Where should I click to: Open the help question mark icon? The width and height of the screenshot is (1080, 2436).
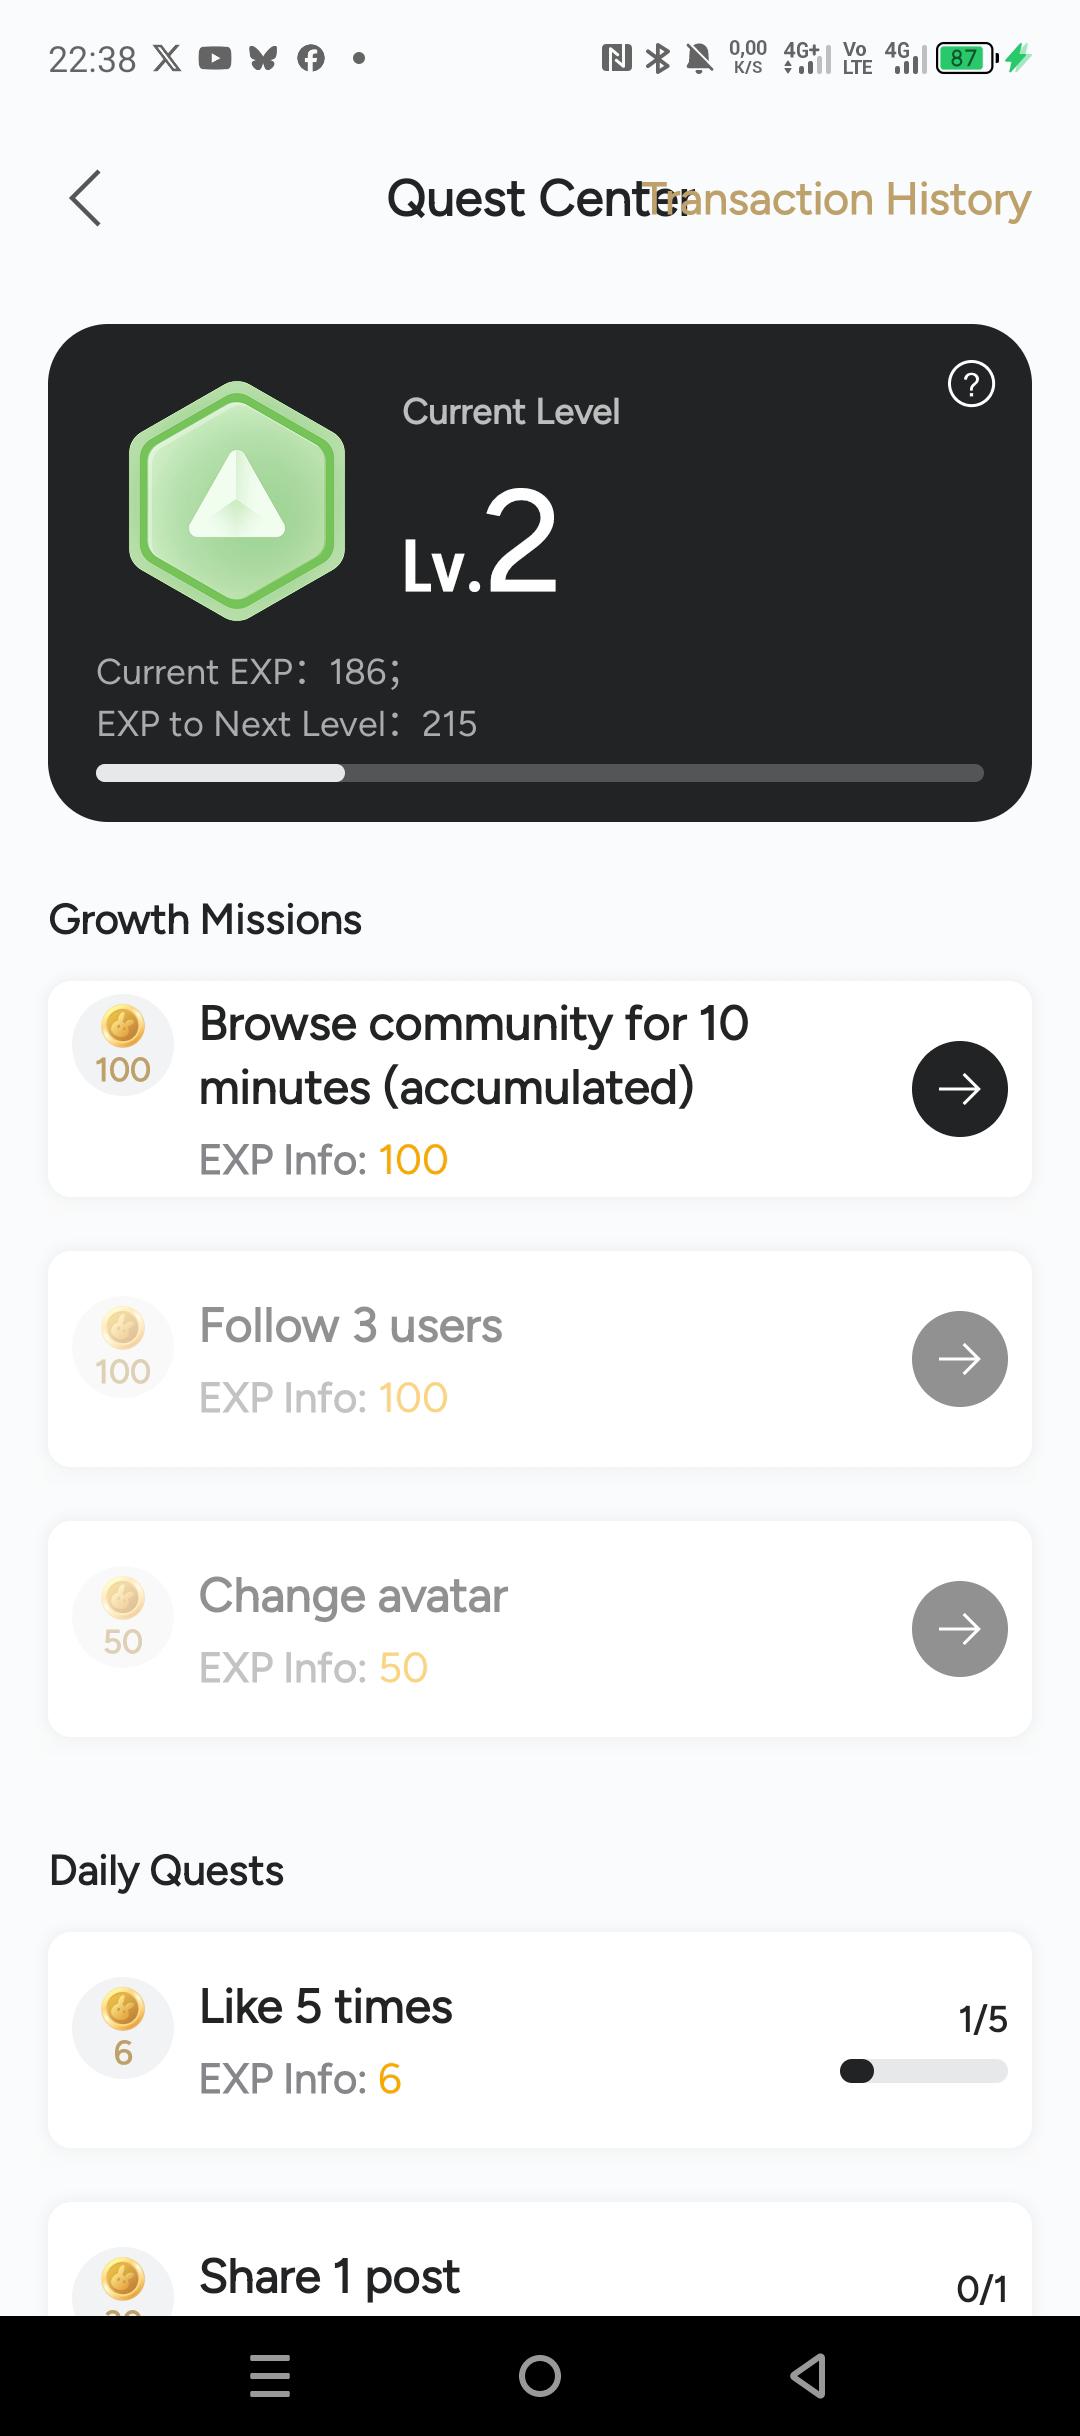pos(970,384)
